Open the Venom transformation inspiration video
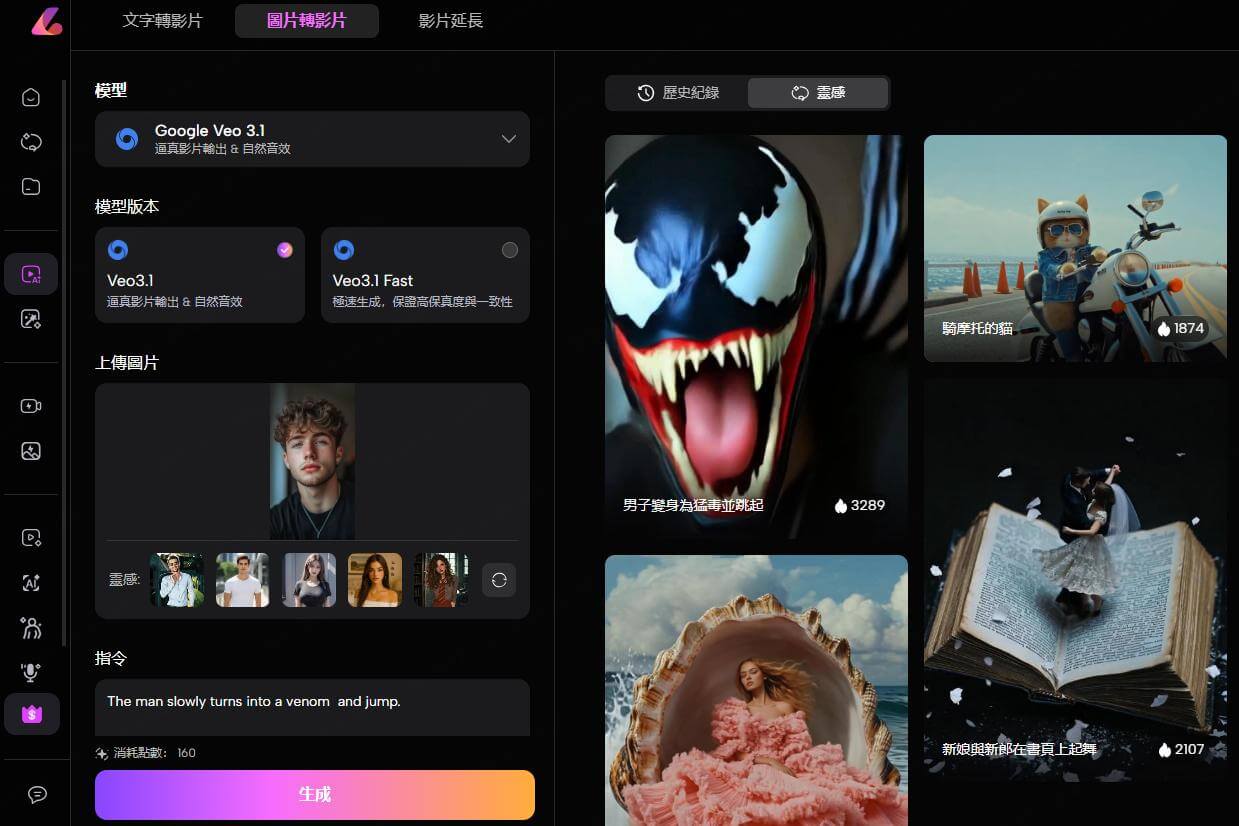Screen dimensions: 1239x826 pos(756,337)
